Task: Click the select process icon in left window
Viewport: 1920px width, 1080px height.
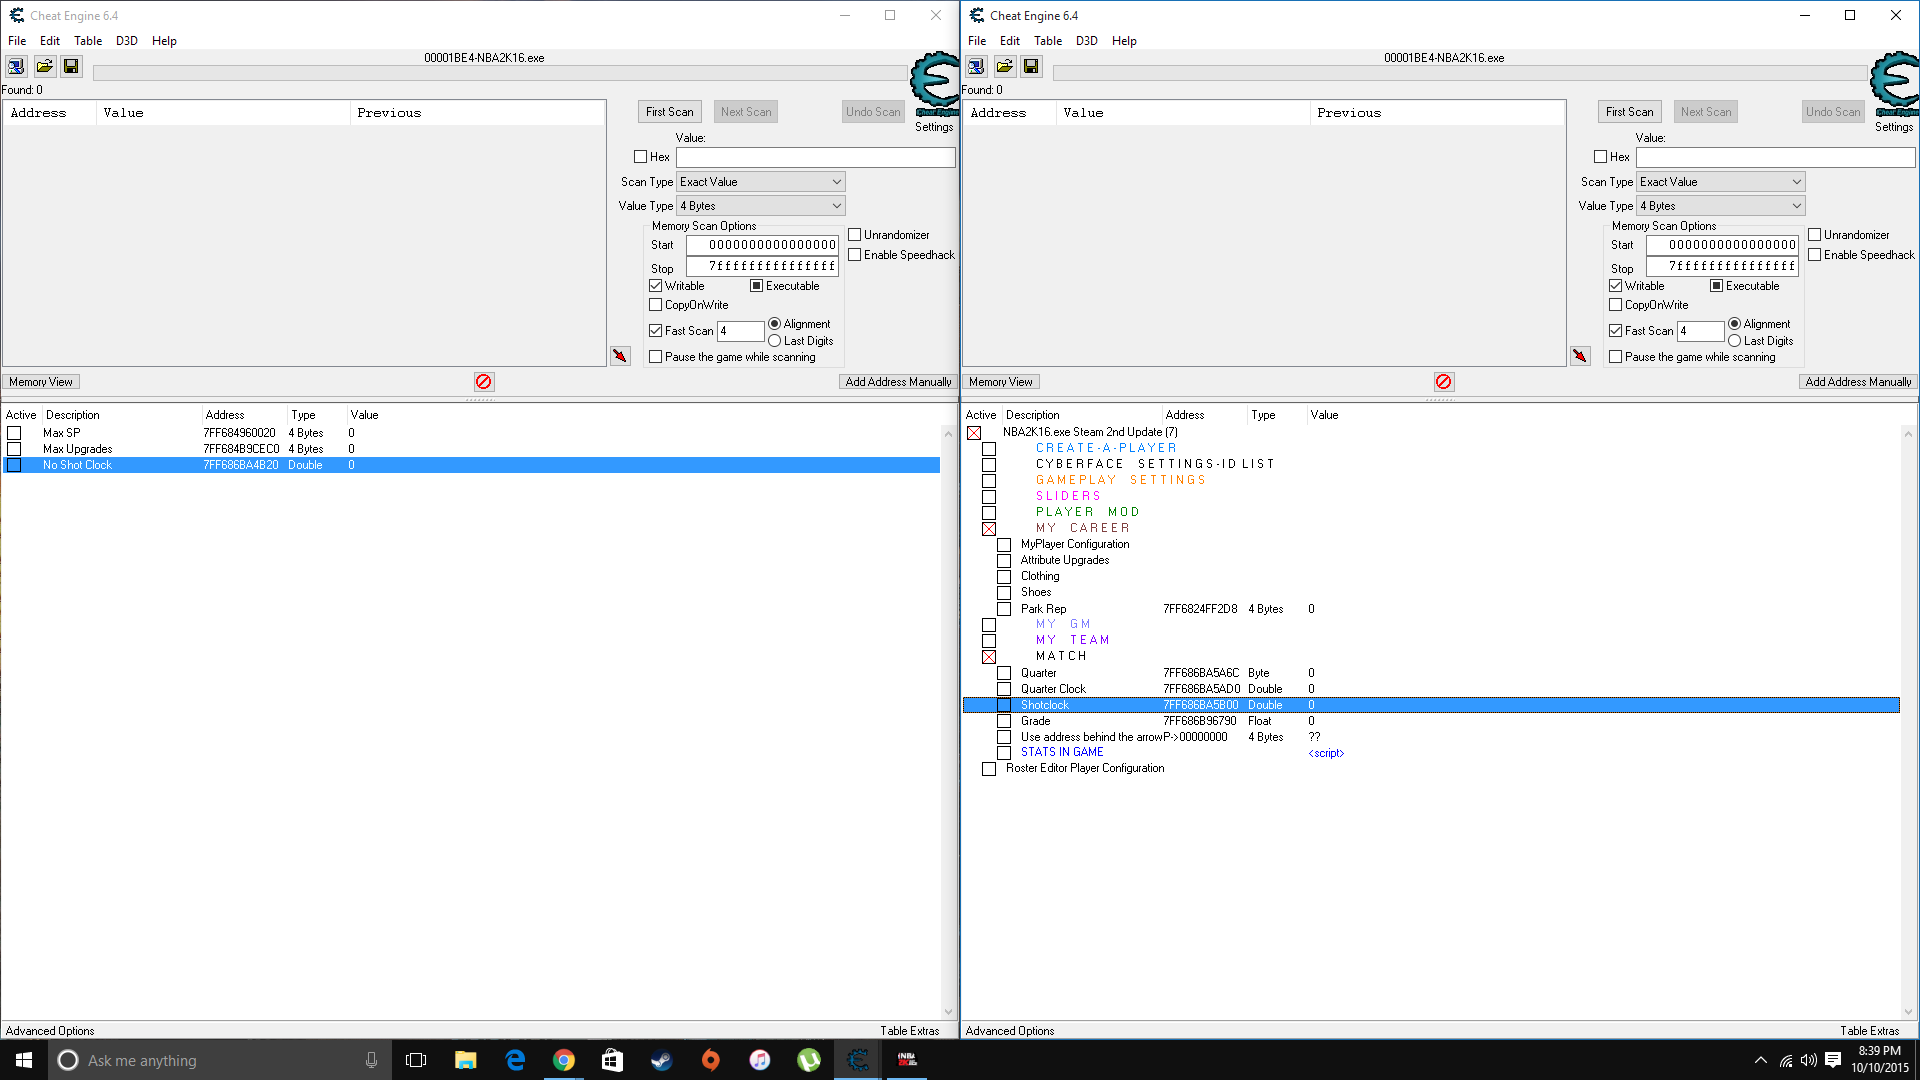Action: (x=16, y=66)
